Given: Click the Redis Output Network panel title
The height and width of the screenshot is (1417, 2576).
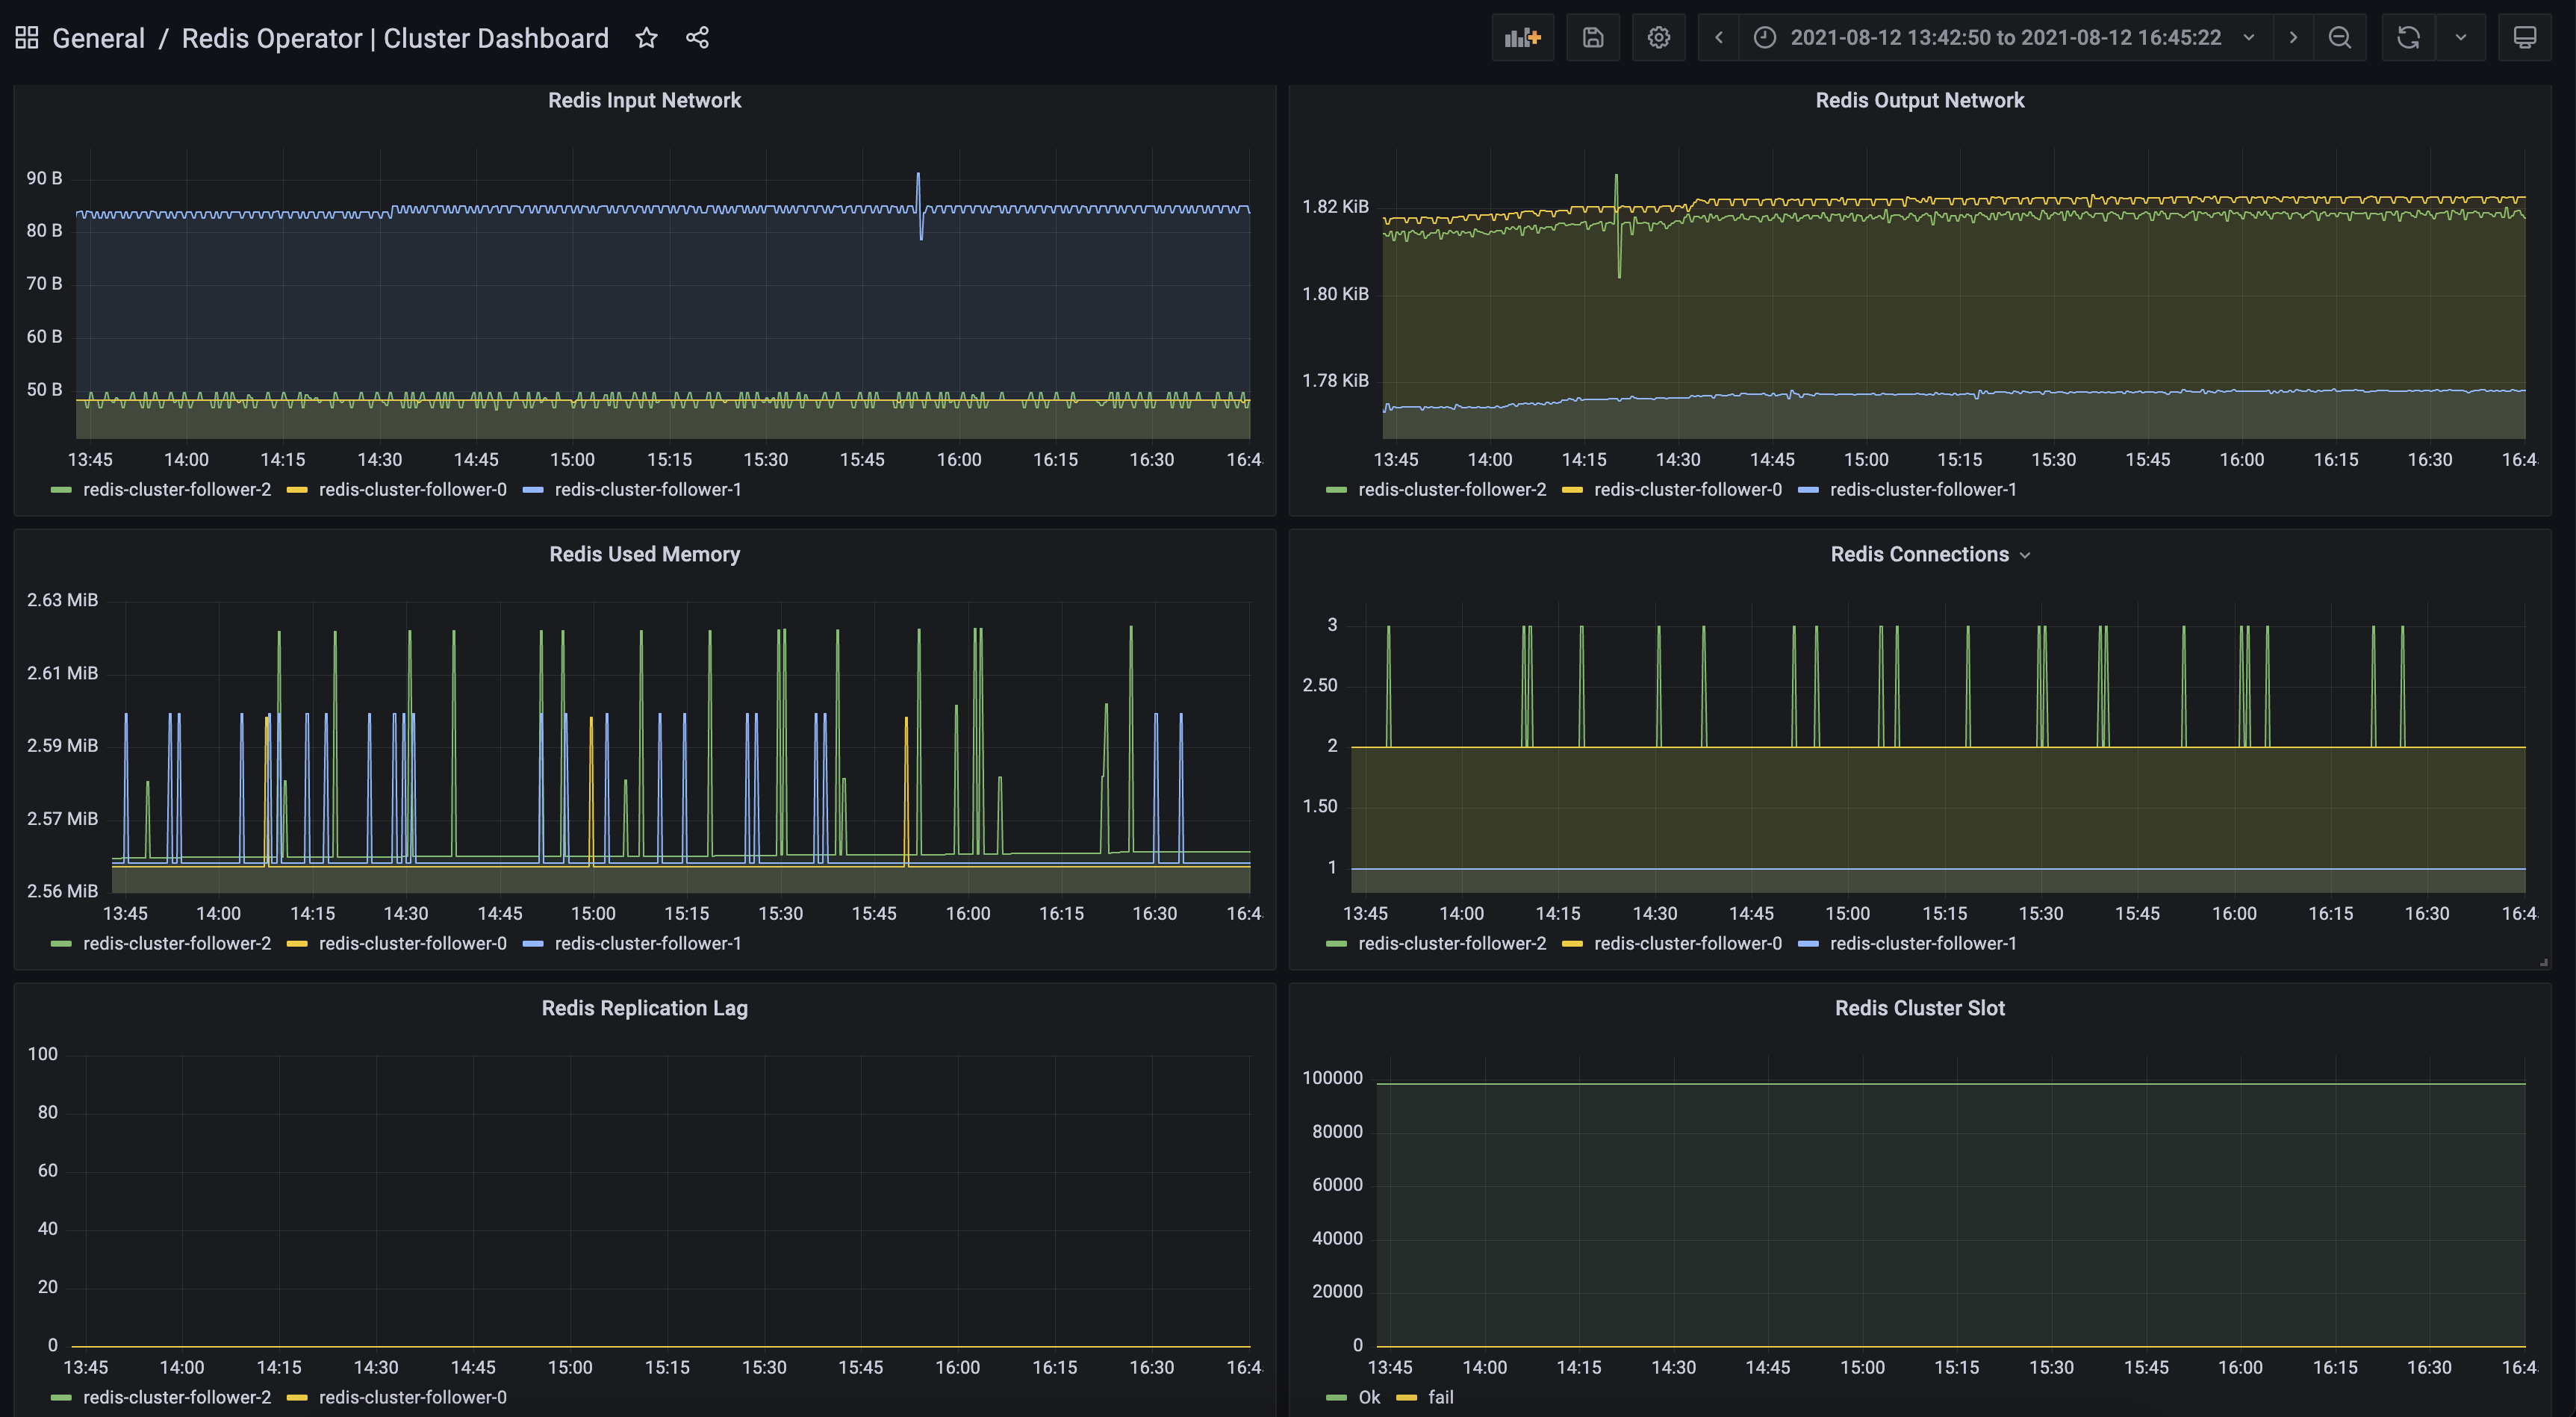Looking at the screenshot, I should point(1918,100).
